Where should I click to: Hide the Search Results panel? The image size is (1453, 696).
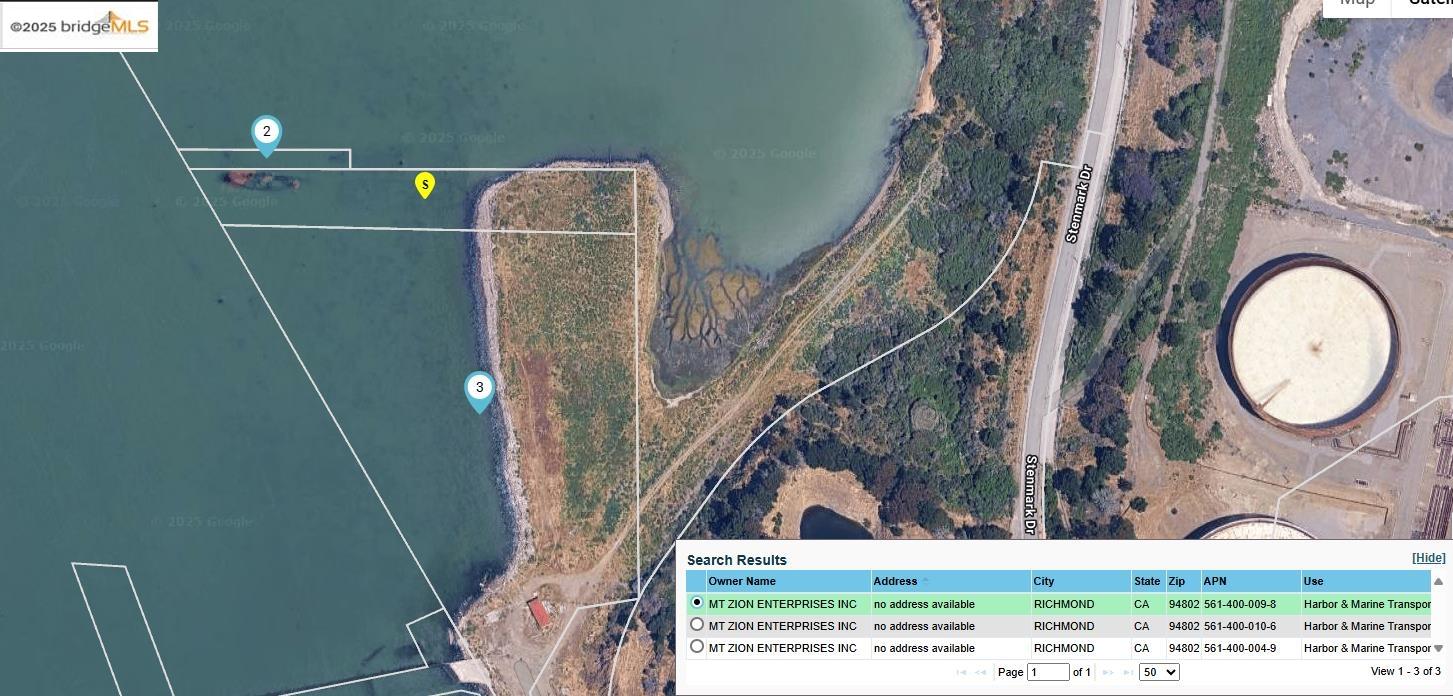(1428, 558)
